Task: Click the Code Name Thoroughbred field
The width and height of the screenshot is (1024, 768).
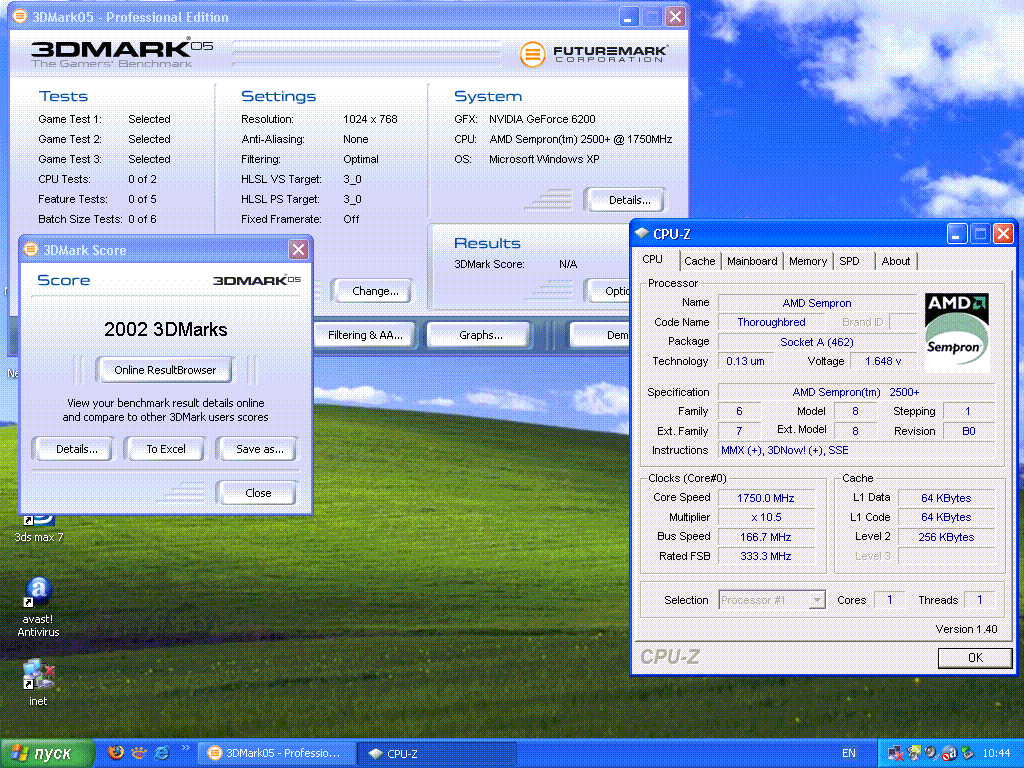Action: 771,322
